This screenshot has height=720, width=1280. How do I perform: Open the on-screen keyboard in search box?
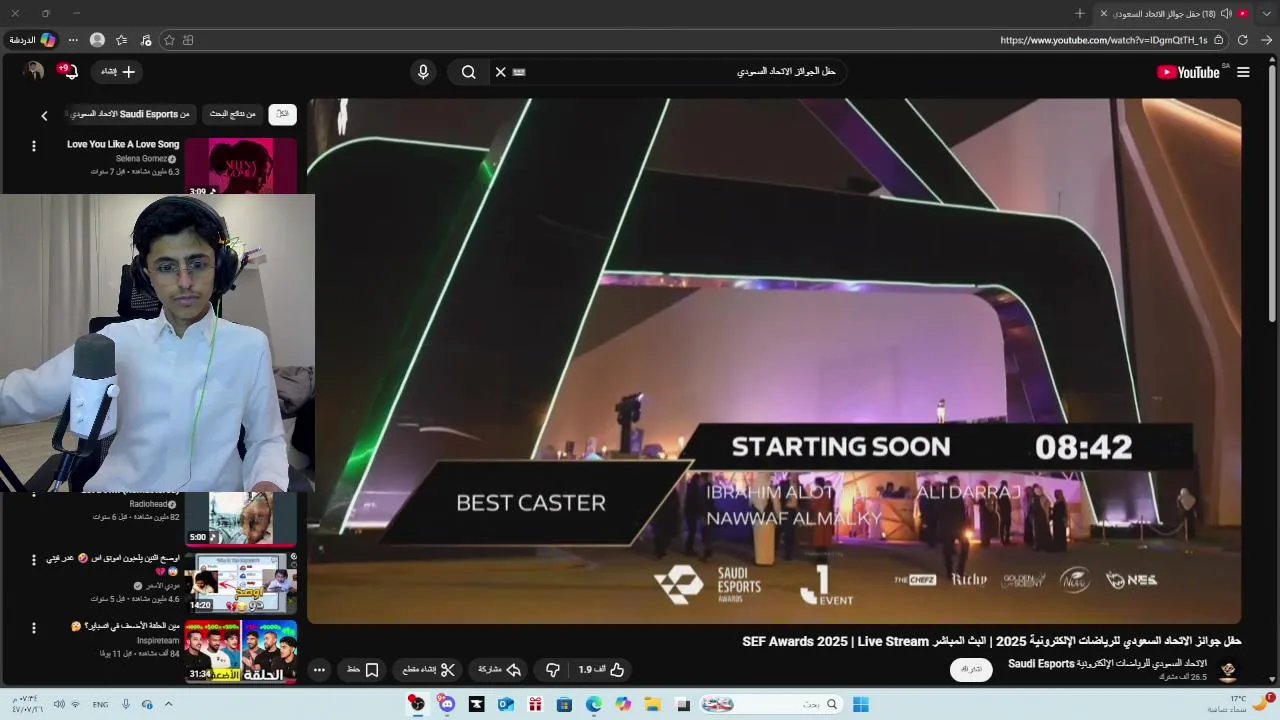(x=519, y=72)
